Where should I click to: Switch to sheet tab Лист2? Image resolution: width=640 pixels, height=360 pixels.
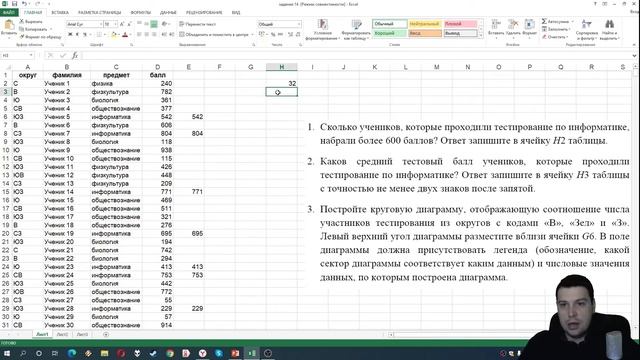coord(62,334)
